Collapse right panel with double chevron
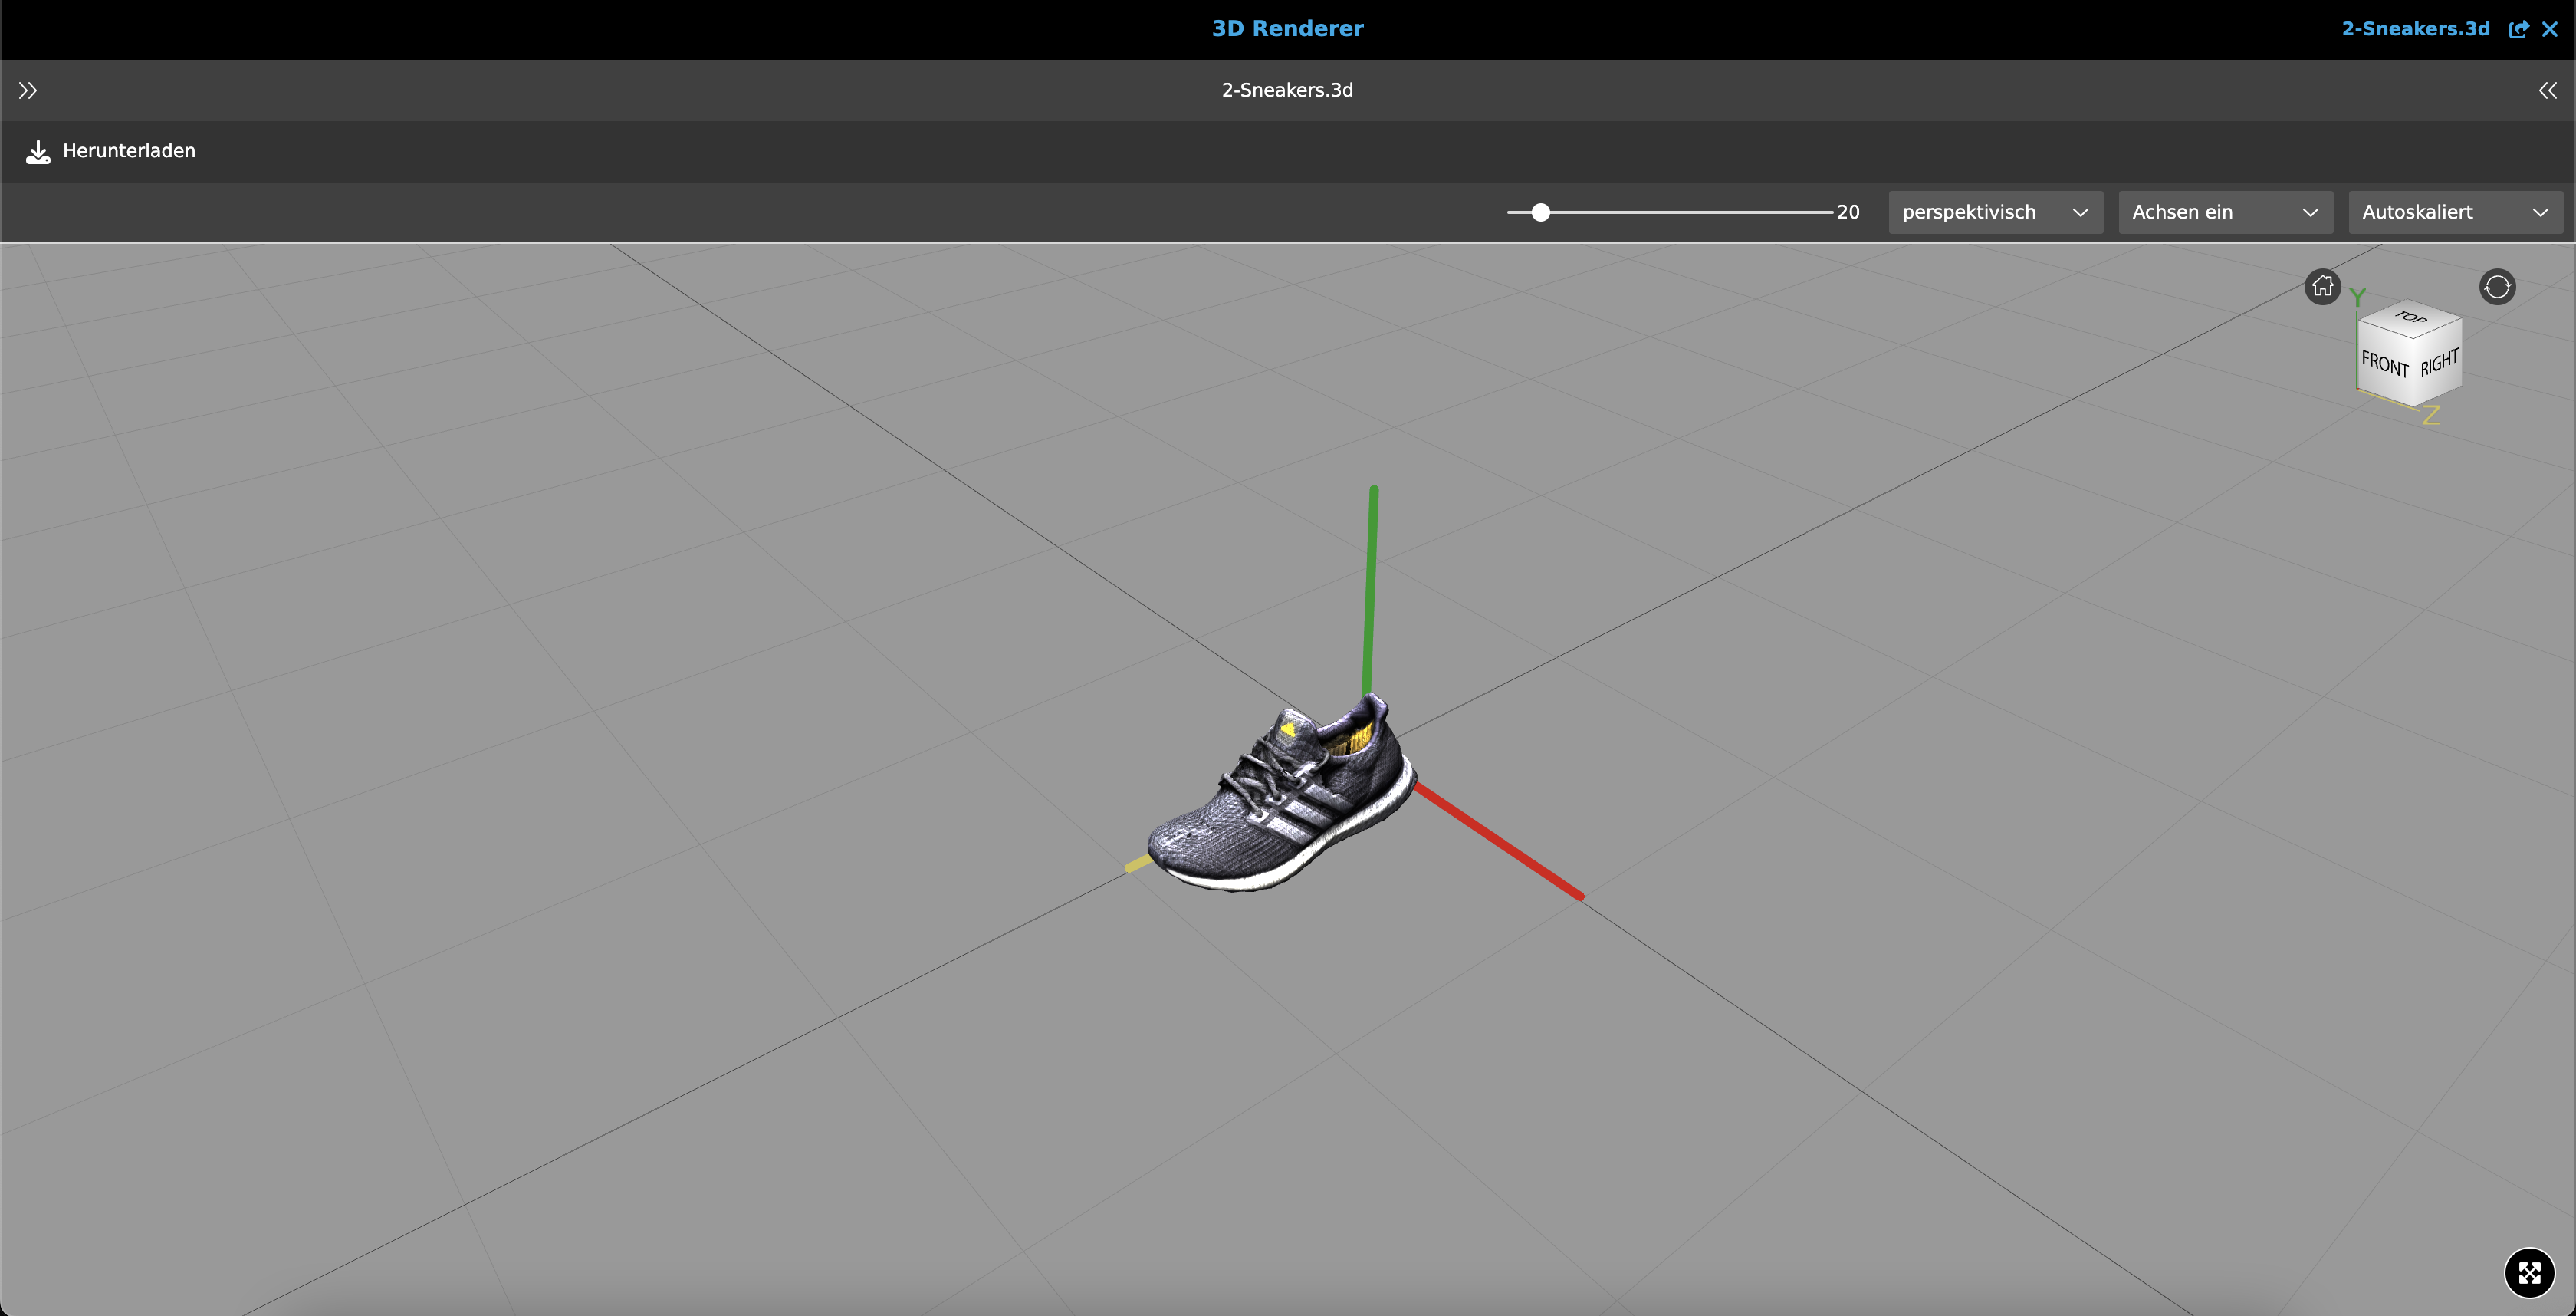 point(2547,91)
